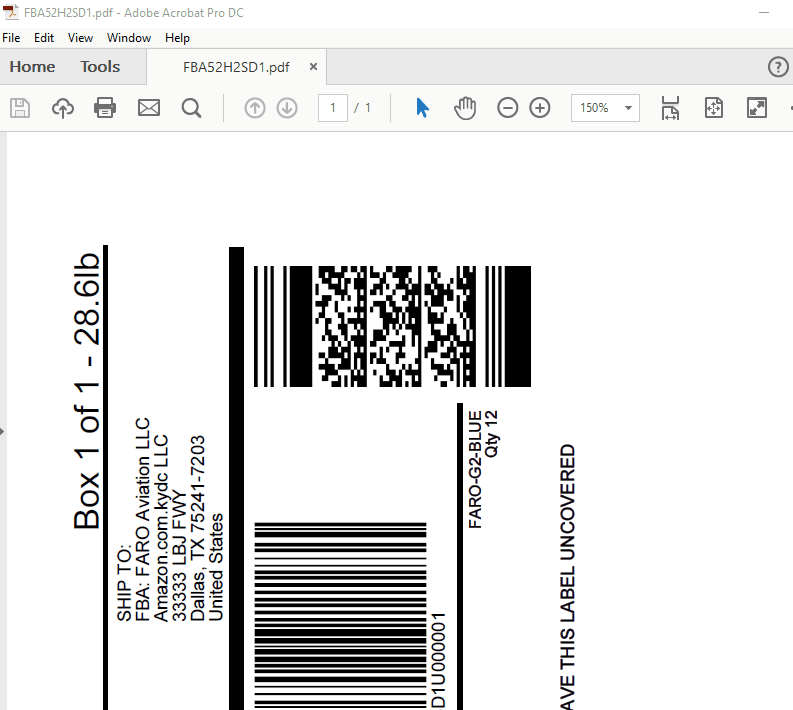
Task: Minimize the Acrobat window
Action: 764,12
